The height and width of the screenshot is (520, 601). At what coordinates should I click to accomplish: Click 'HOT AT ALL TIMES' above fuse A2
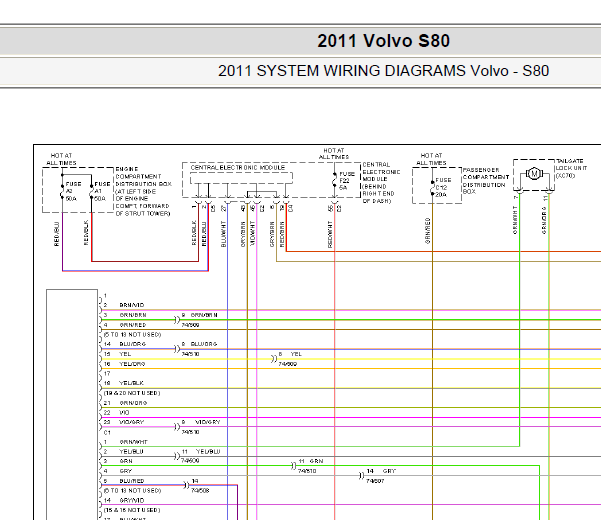(x=61, y=159)
